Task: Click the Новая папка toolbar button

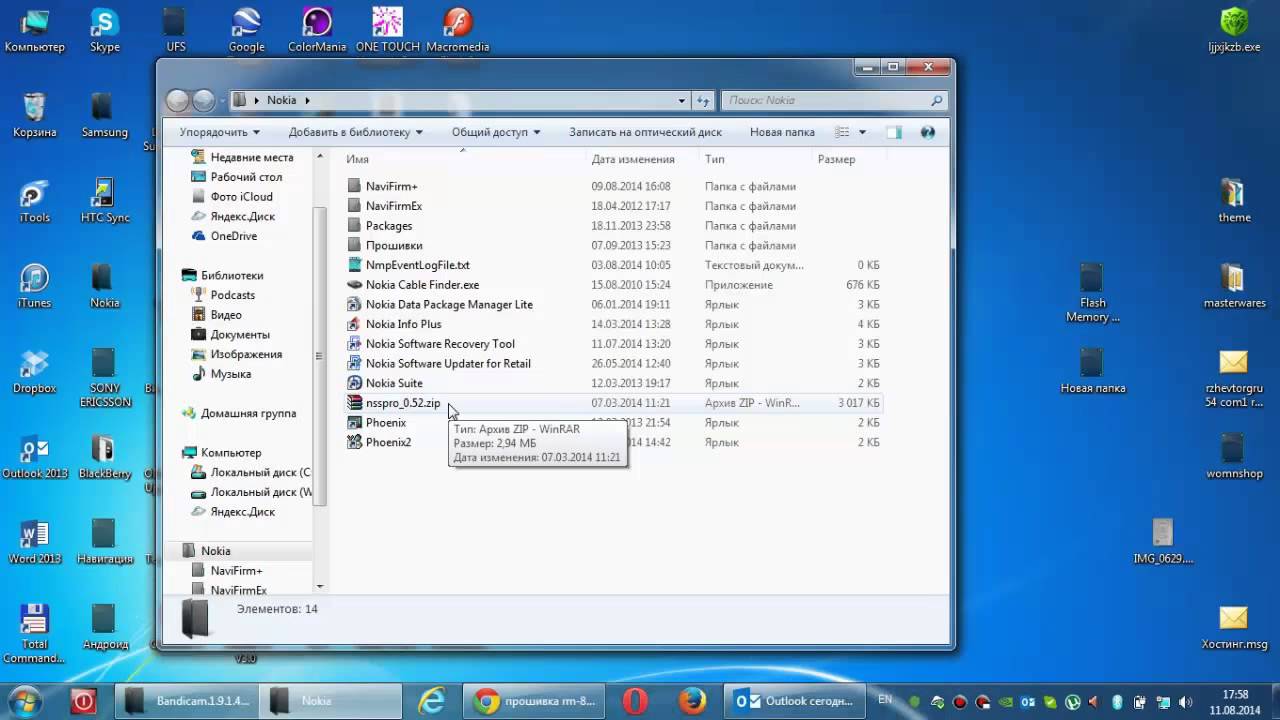Action: [x=782, y=132]
